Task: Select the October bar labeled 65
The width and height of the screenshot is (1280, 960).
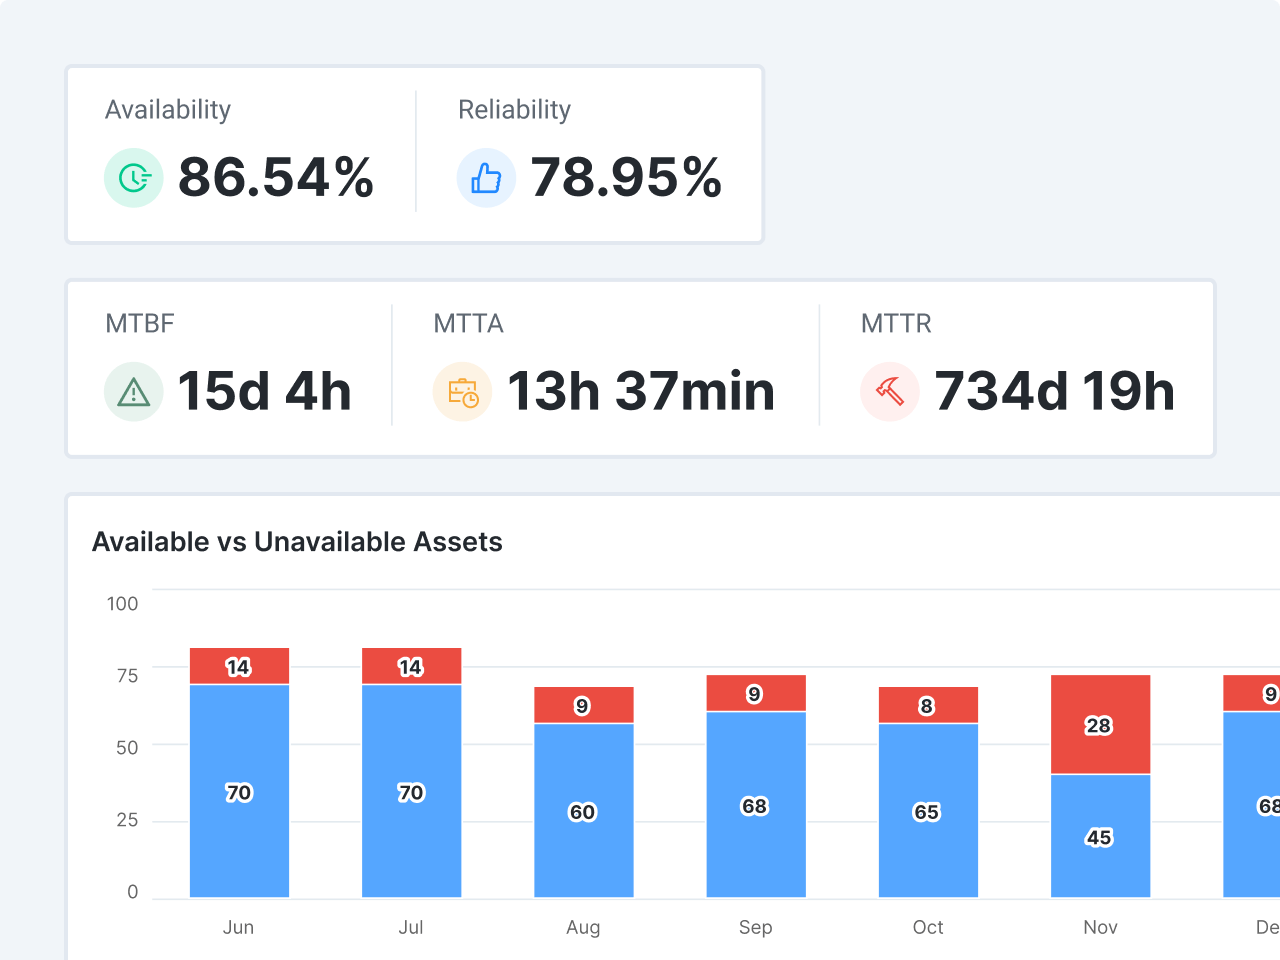Action: pos(928,812)
